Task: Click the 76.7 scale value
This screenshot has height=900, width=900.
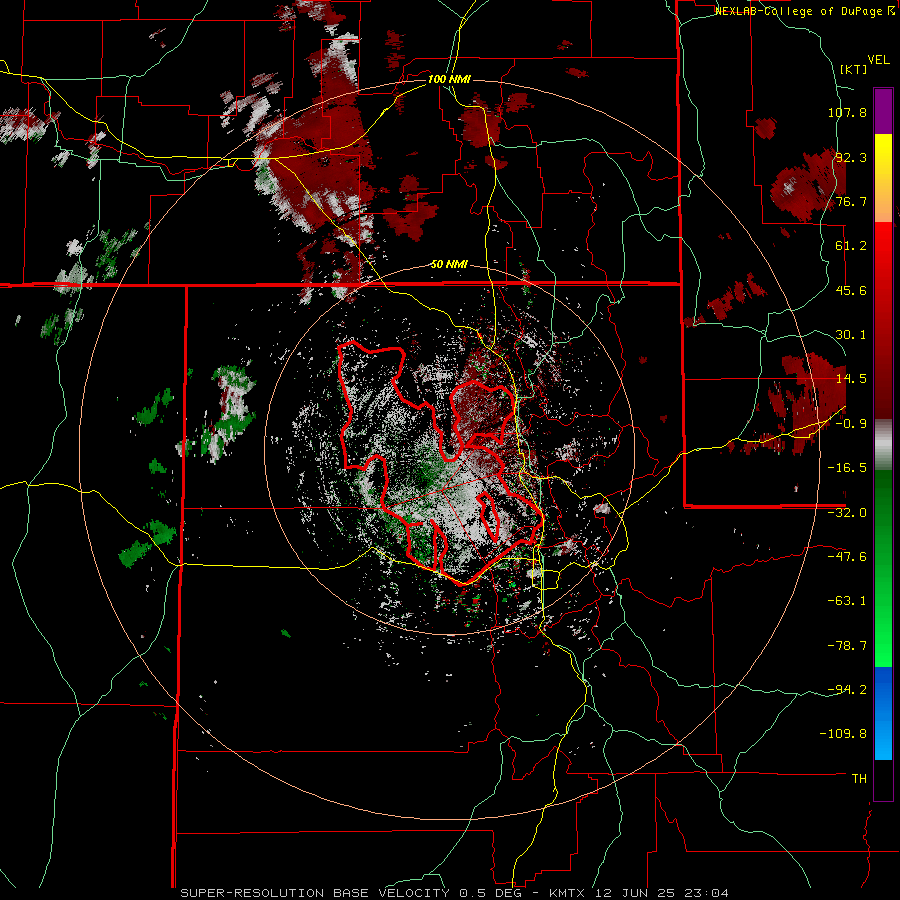Action: point(851,201)
